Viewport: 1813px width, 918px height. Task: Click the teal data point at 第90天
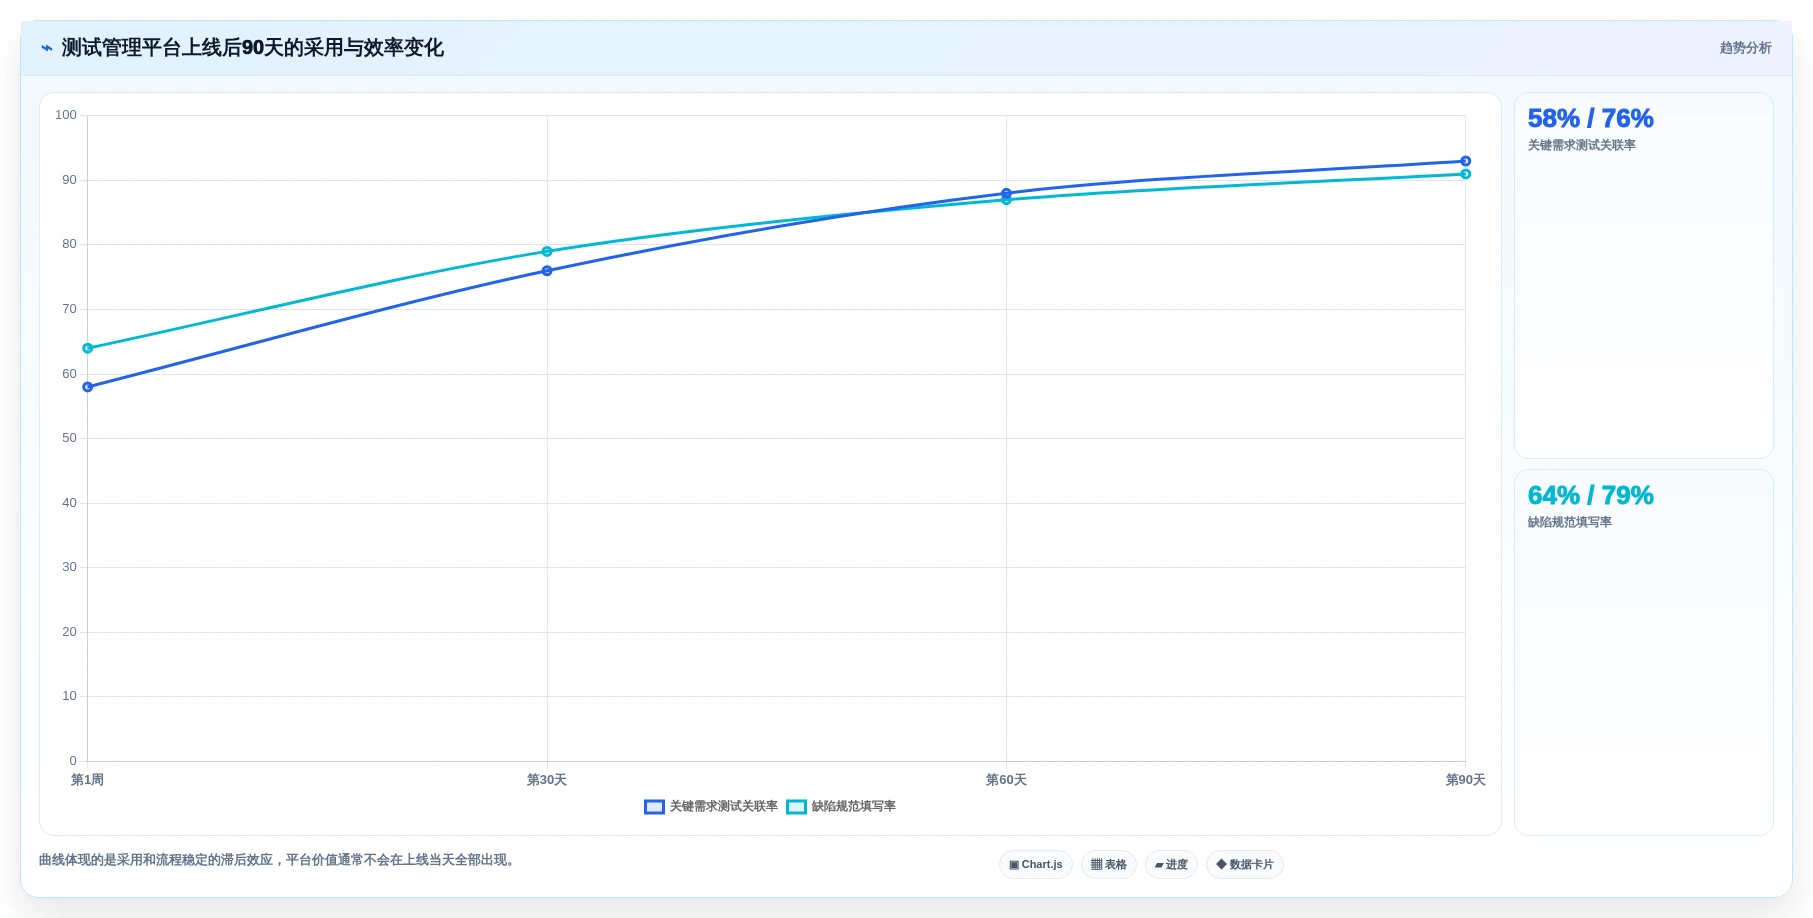pos(1466,174)
